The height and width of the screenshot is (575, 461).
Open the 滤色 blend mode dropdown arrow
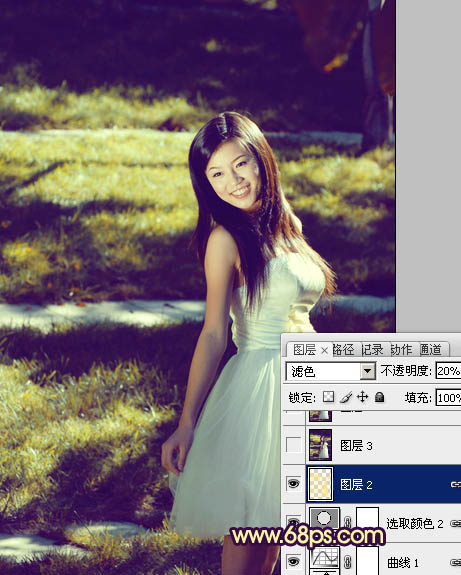coord(367,371)
